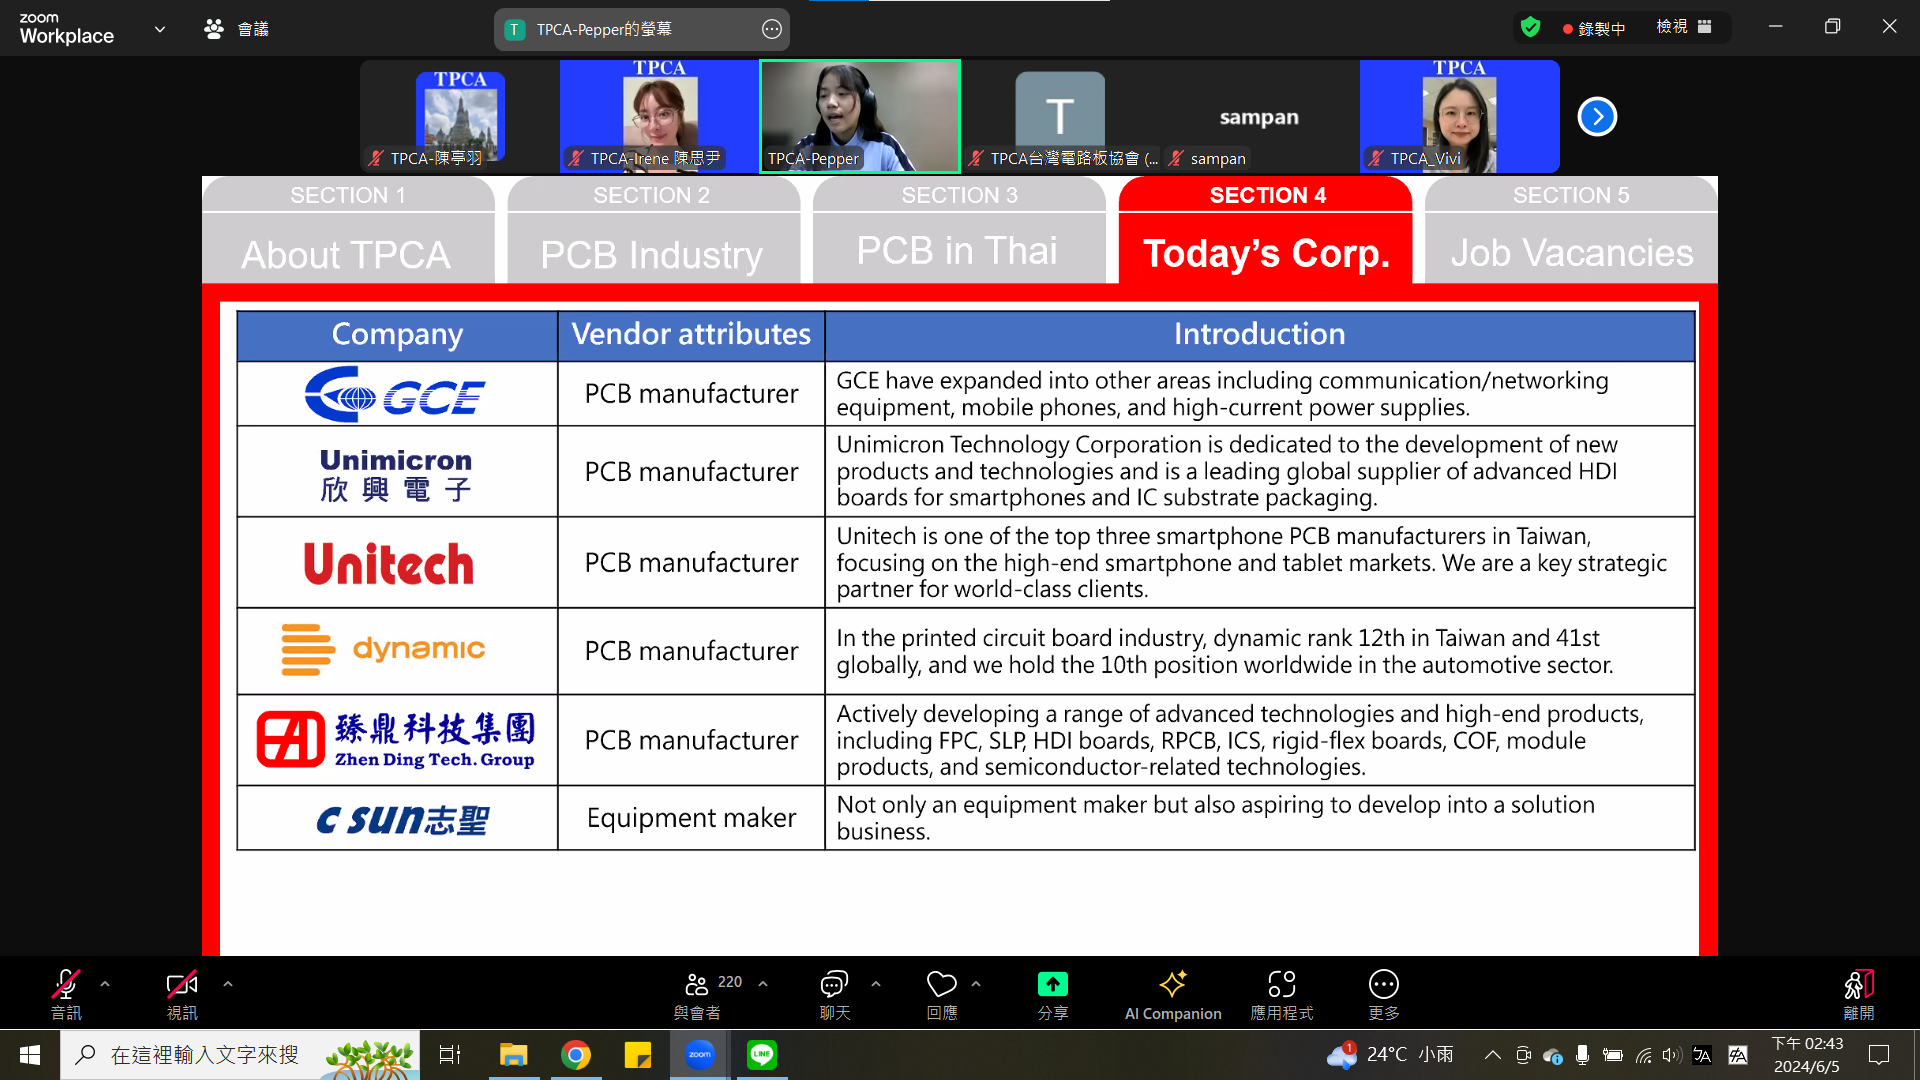Open the weather widget showing 24°C
Image resolution: width=1920 pixels, height=1080 pixels.
tap(1391, 1055)
